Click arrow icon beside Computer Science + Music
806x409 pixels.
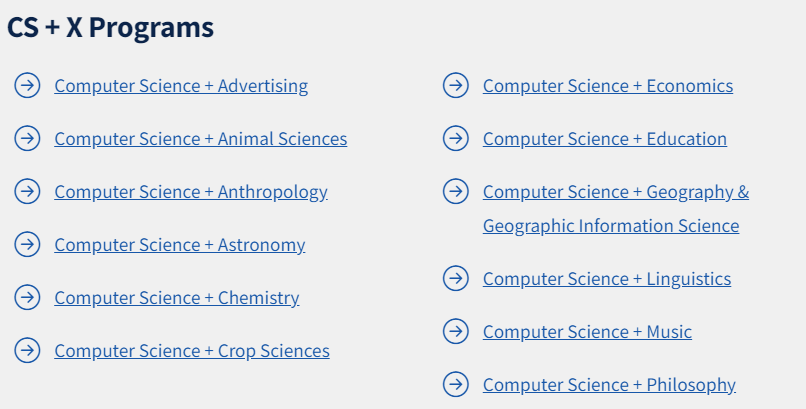455,332
